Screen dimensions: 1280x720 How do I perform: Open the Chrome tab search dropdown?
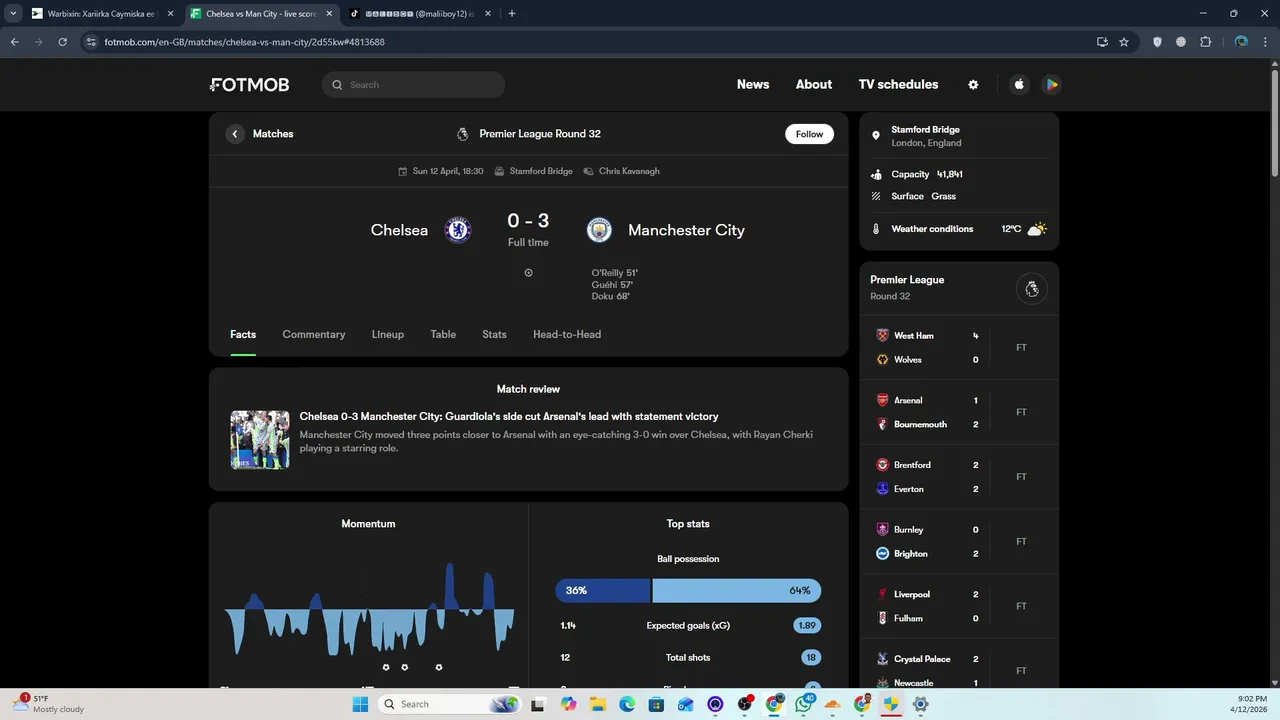click(x=13, y=14)
